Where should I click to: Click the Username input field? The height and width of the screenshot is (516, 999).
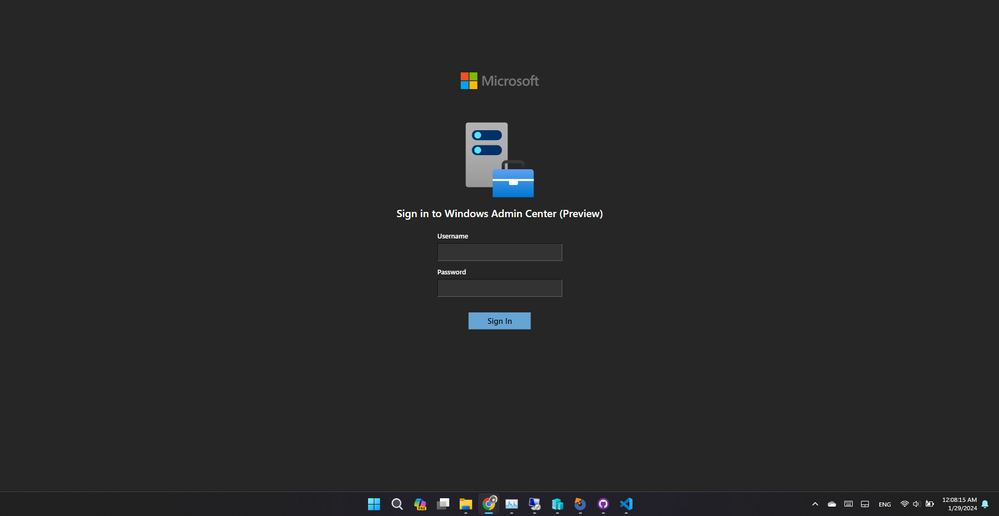click(x=500, y=252)
